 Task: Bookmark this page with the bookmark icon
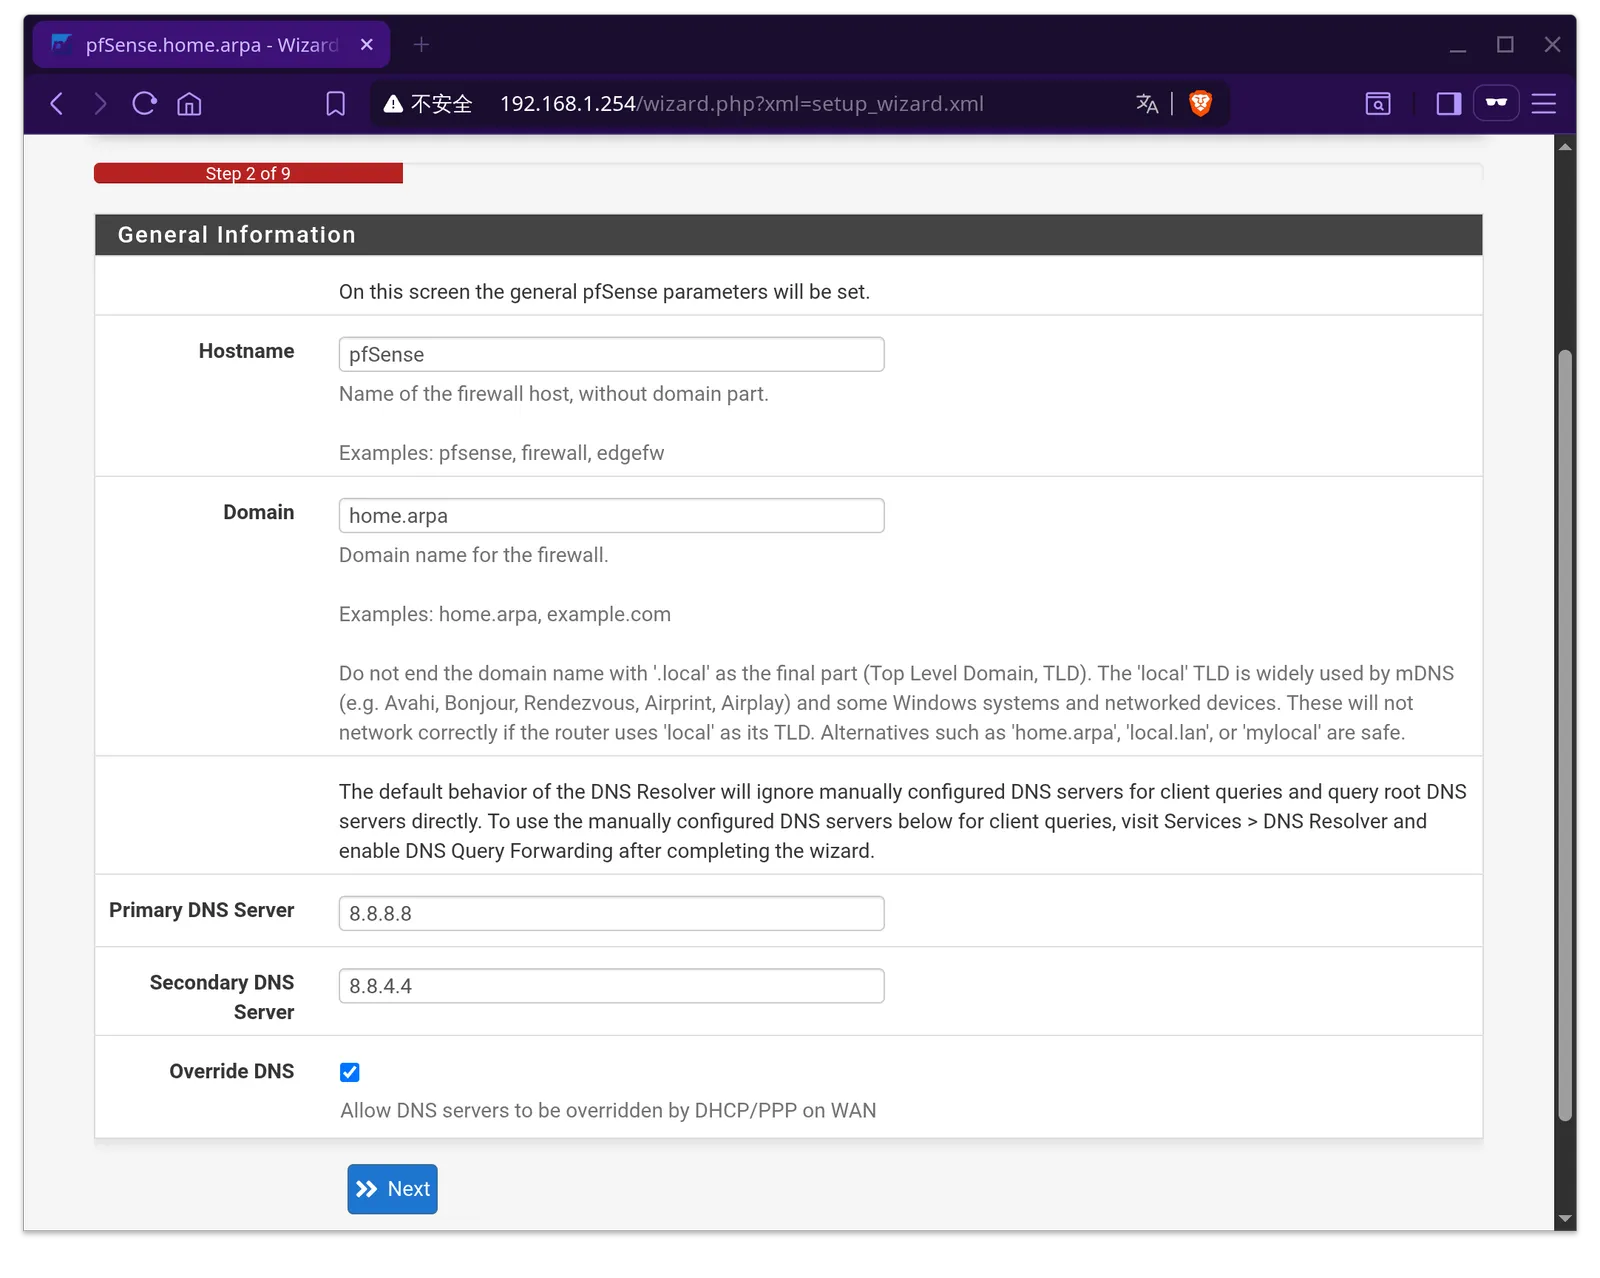336,104
